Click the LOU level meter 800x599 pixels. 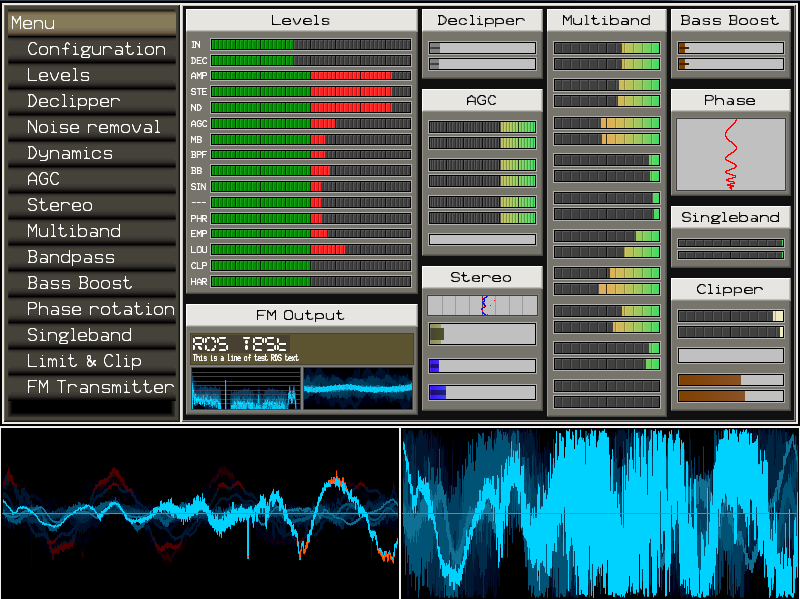[x=311, y=249]
